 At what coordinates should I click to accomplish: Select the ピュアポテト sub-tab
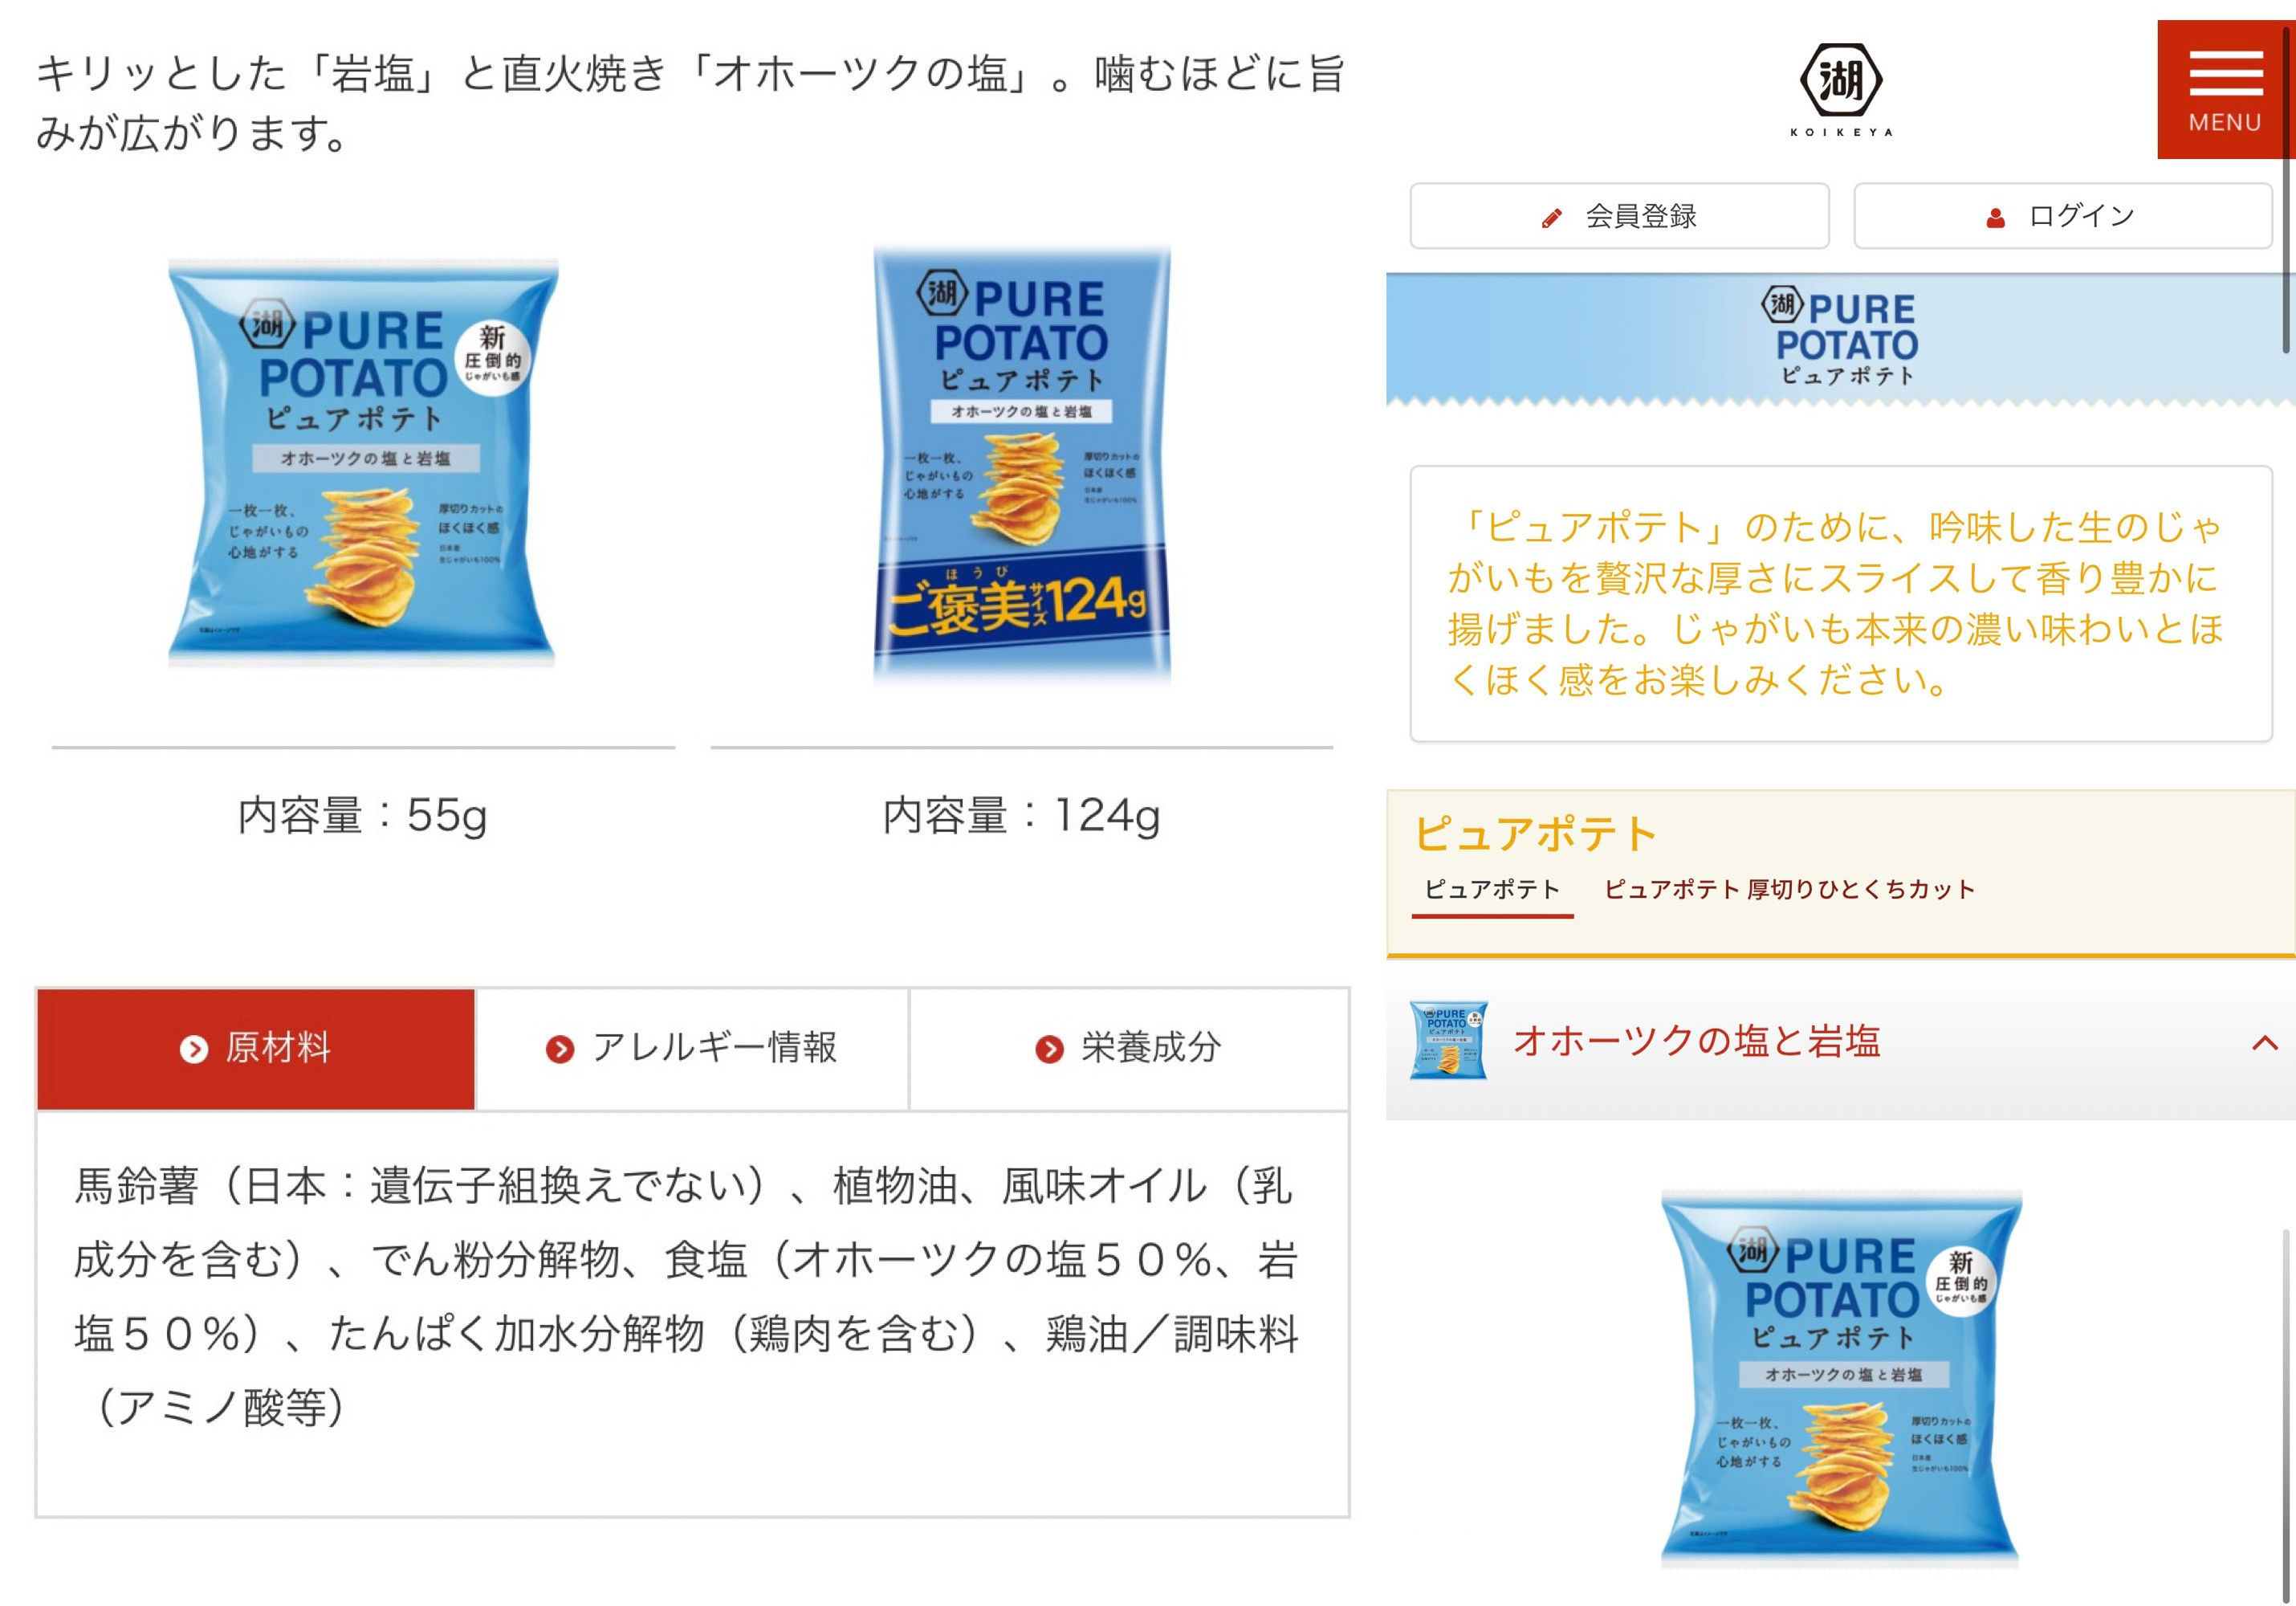[x=1492, y=889]
